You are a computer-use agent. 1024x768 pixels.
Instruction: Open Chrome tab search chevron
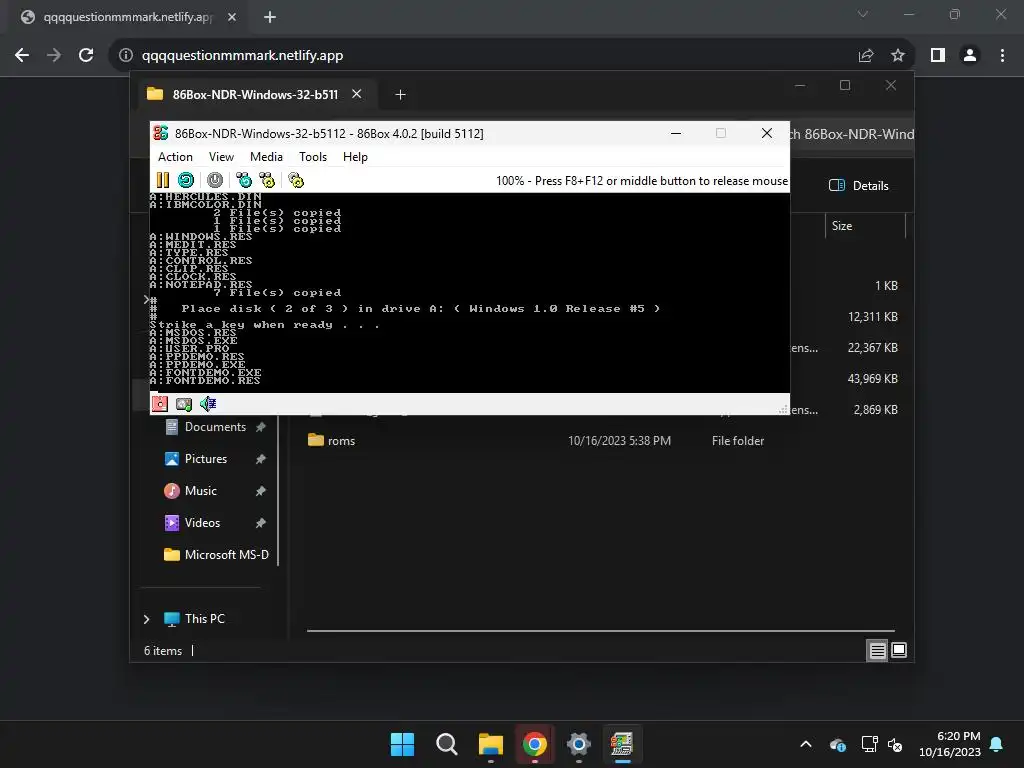pos(863,14)
